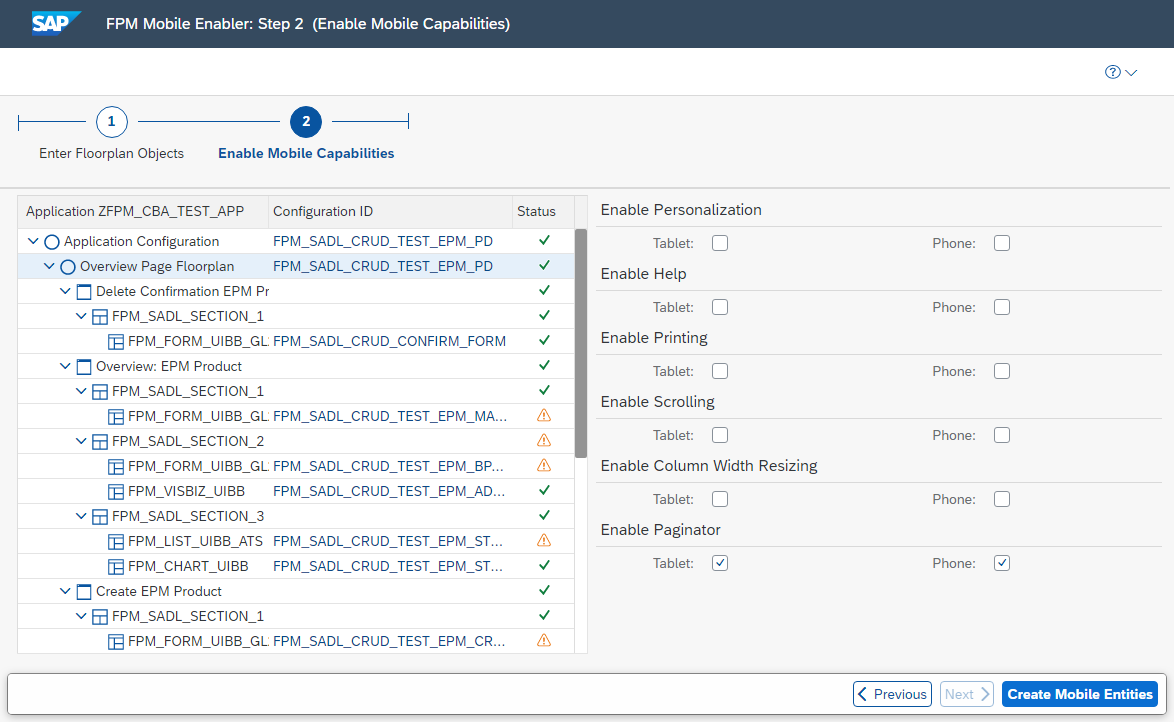Click the UIBB icon beside FPM_CHART_UIBB

click(x=115, y=565)
